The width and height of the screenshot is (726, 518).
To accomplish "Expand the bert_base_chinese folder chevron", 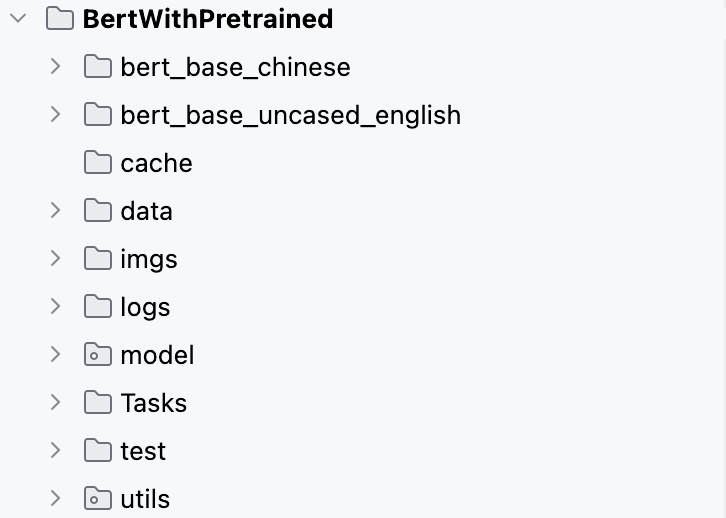I will pyautogui.click(x=56, y=67).
